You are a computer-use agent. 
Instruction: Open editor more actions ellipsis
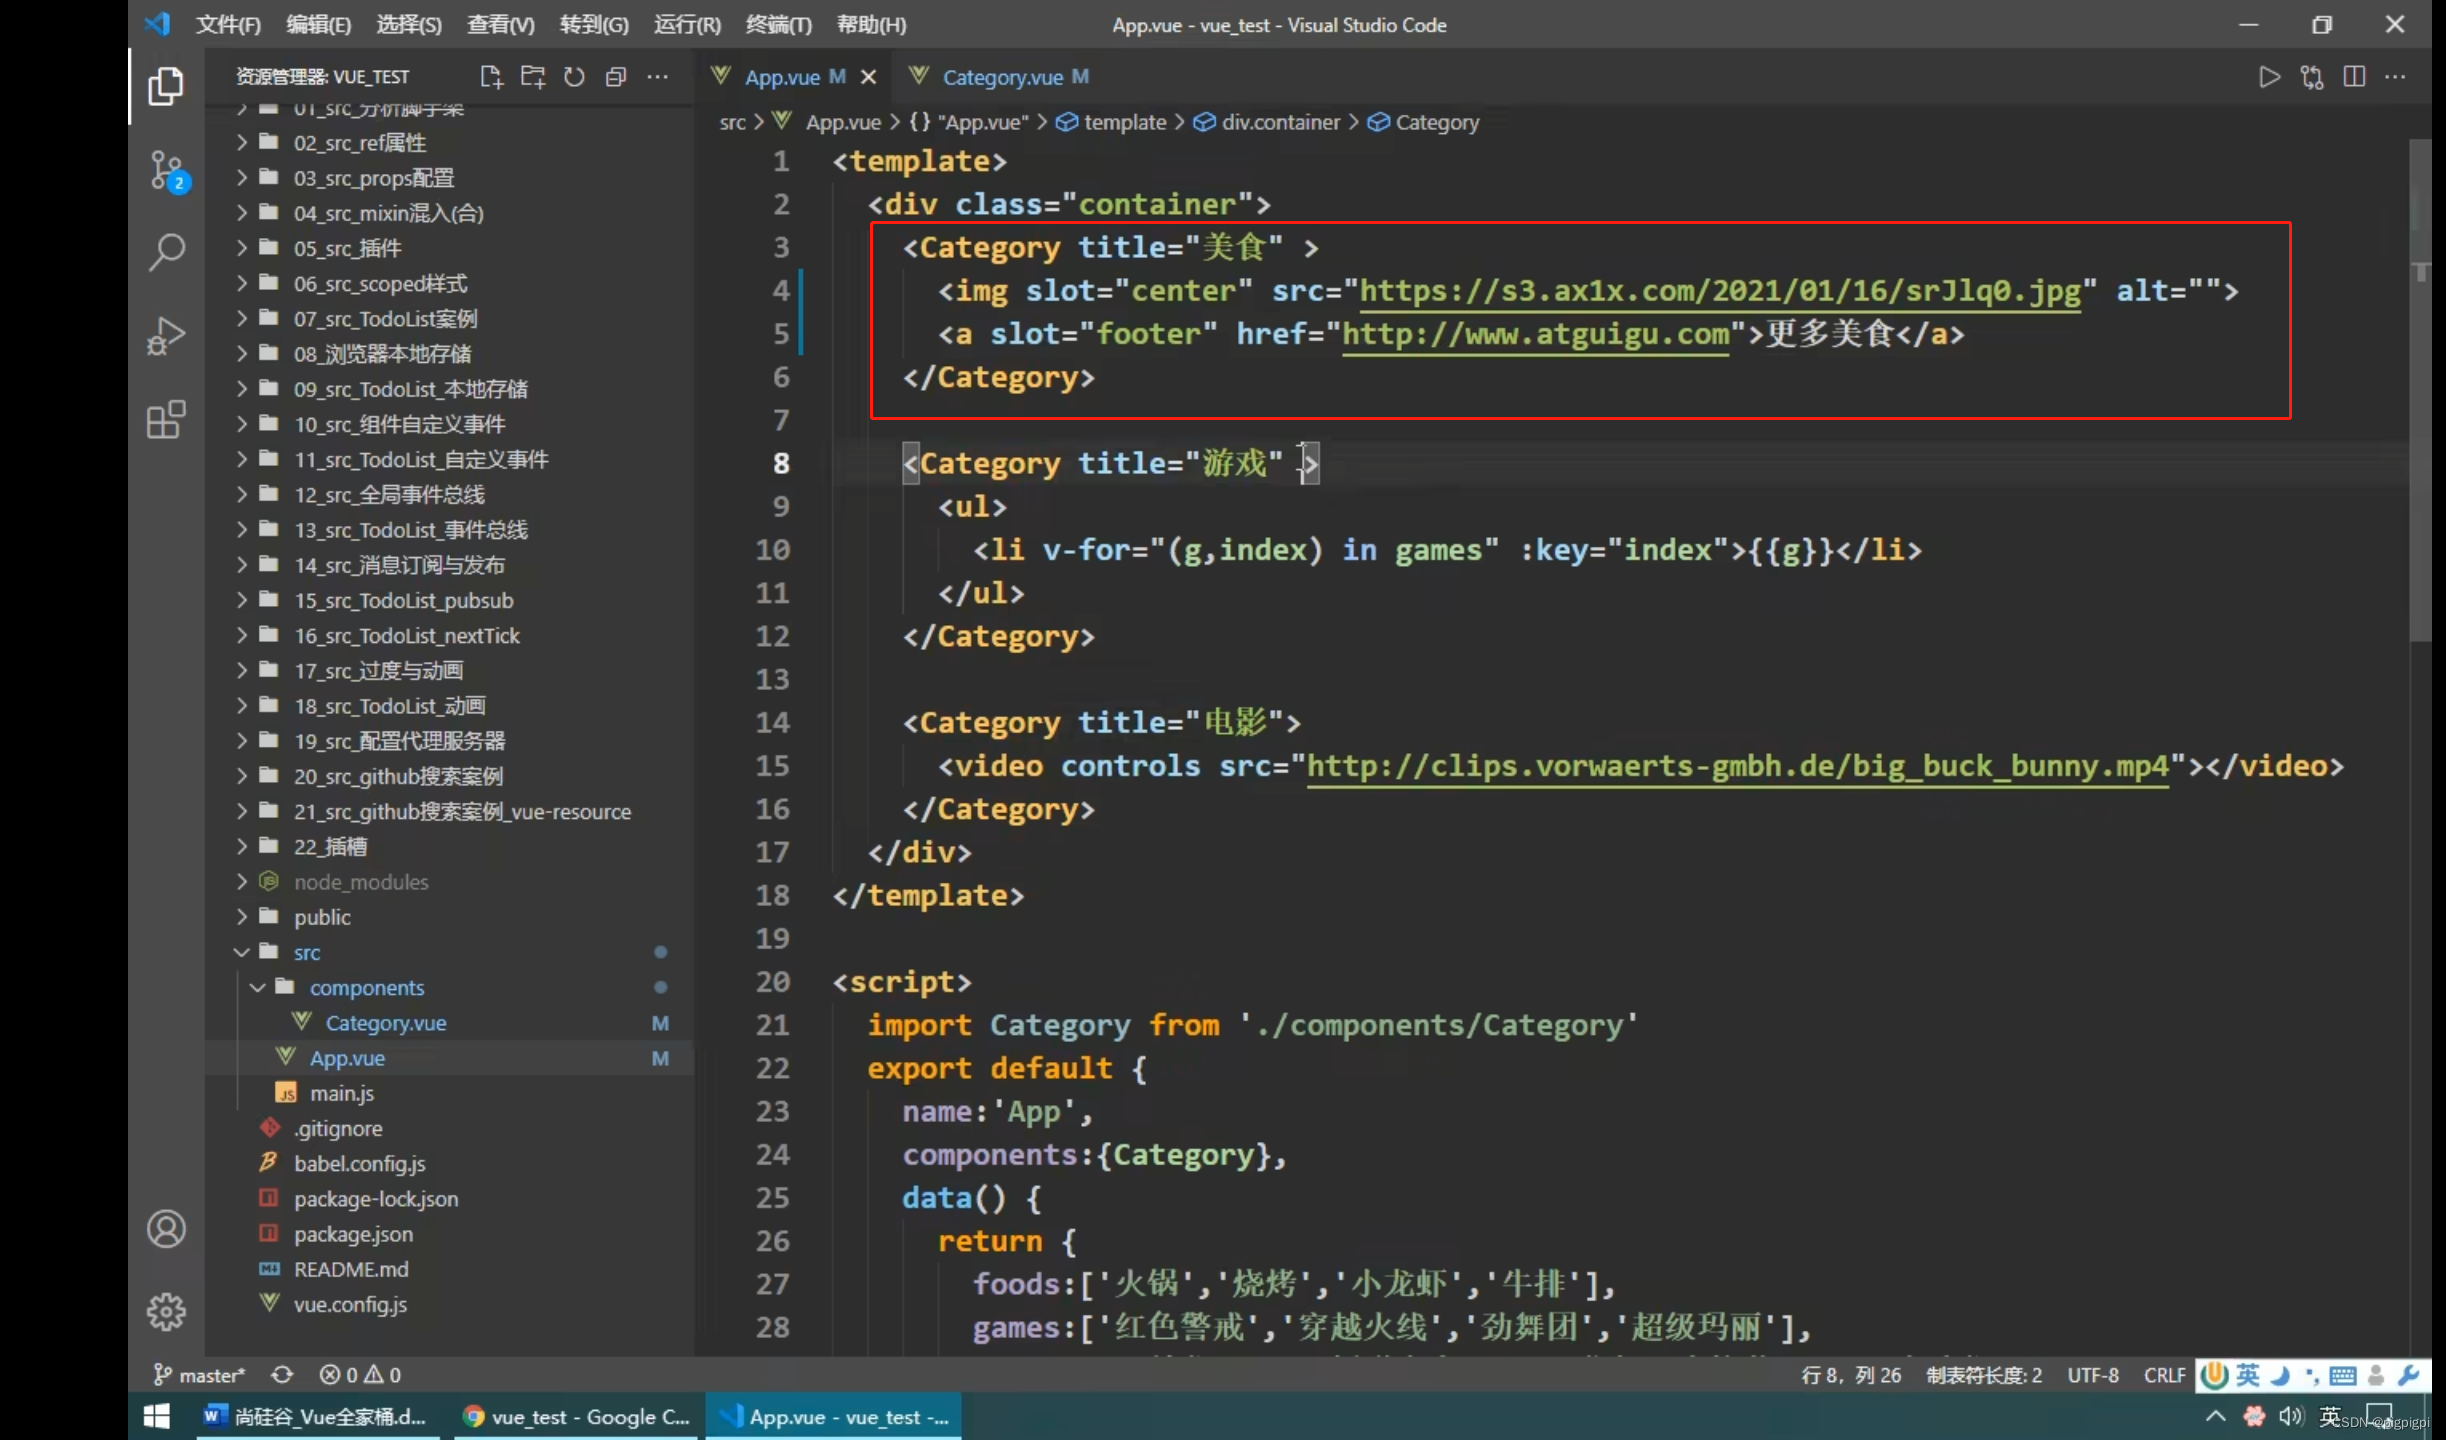tap(2395, 77)
